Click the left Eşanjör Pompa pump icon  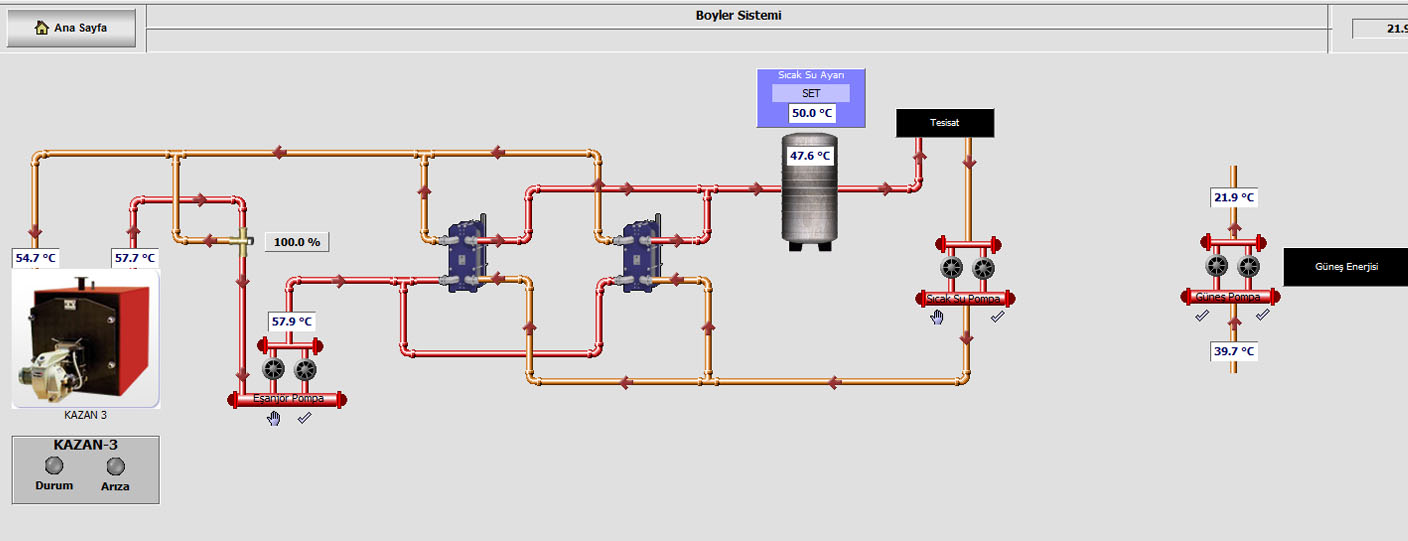(274, 370)
